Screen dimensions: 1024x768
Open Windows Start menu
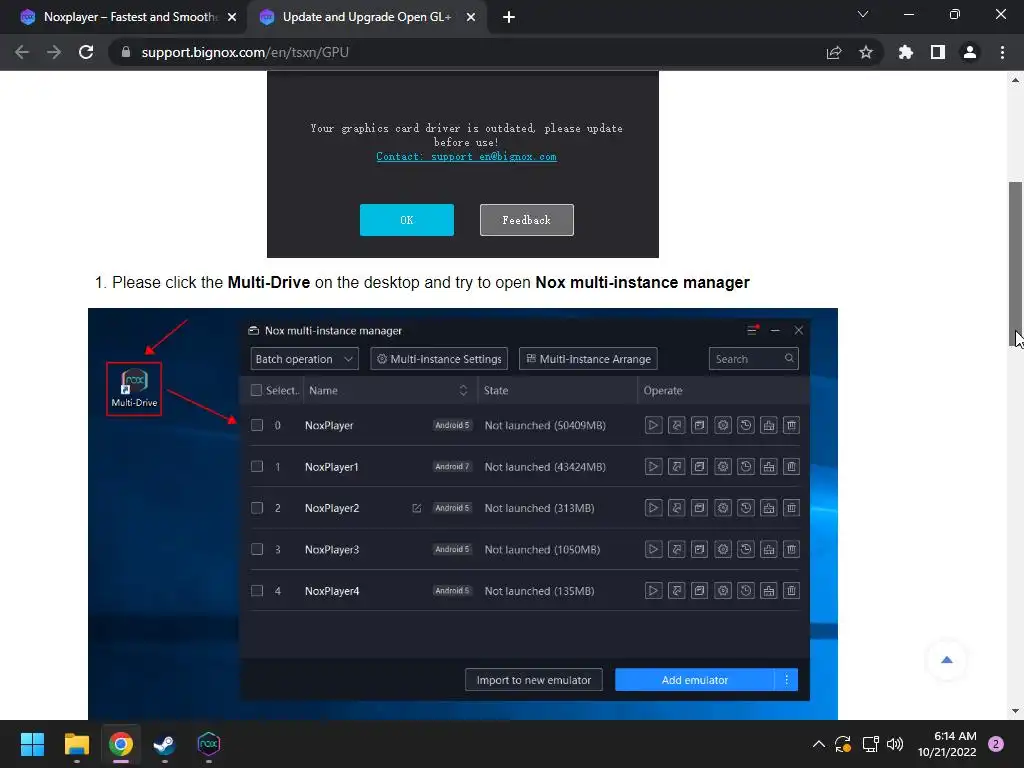click(32, 744)
